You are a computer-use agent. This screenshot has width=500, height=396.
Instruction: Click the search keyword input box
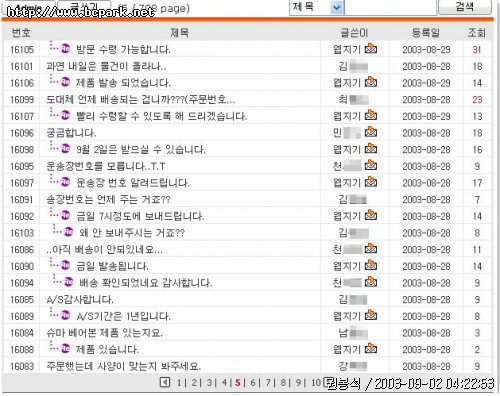click(391, 7)
